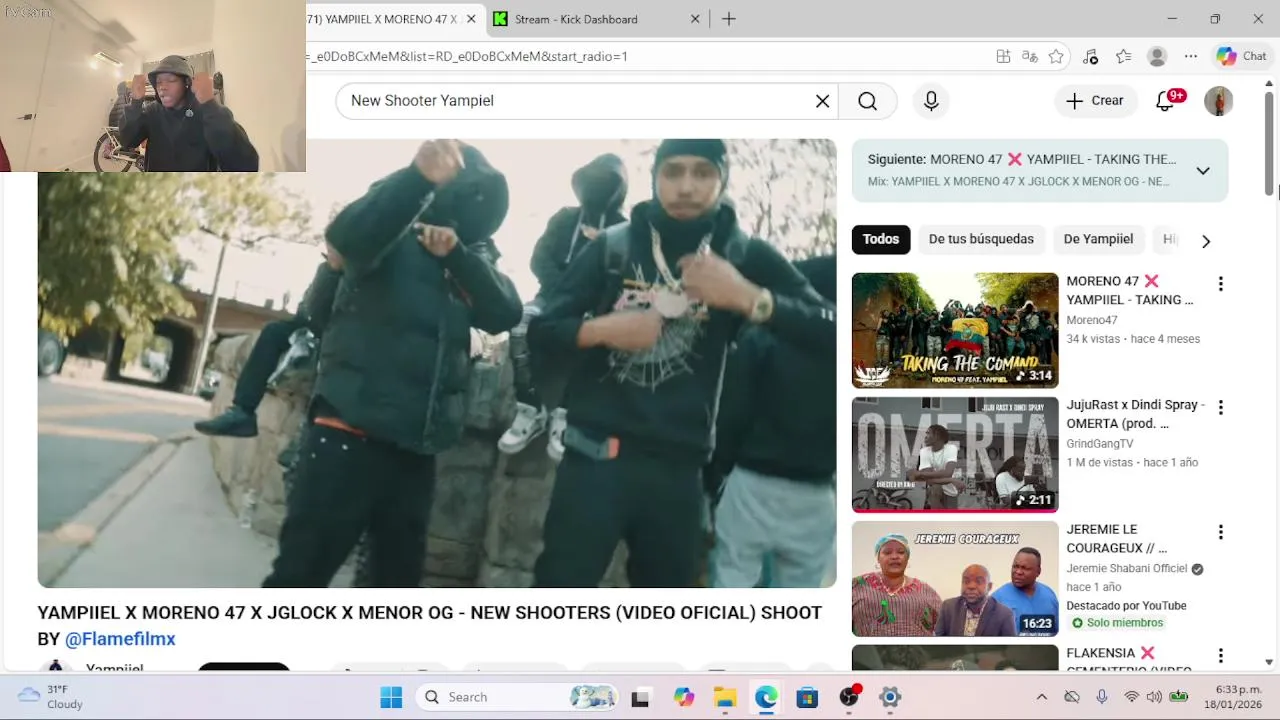Select De tus búsquedas filter chip
Screen dimensions: 1280x720
point(981,239)
